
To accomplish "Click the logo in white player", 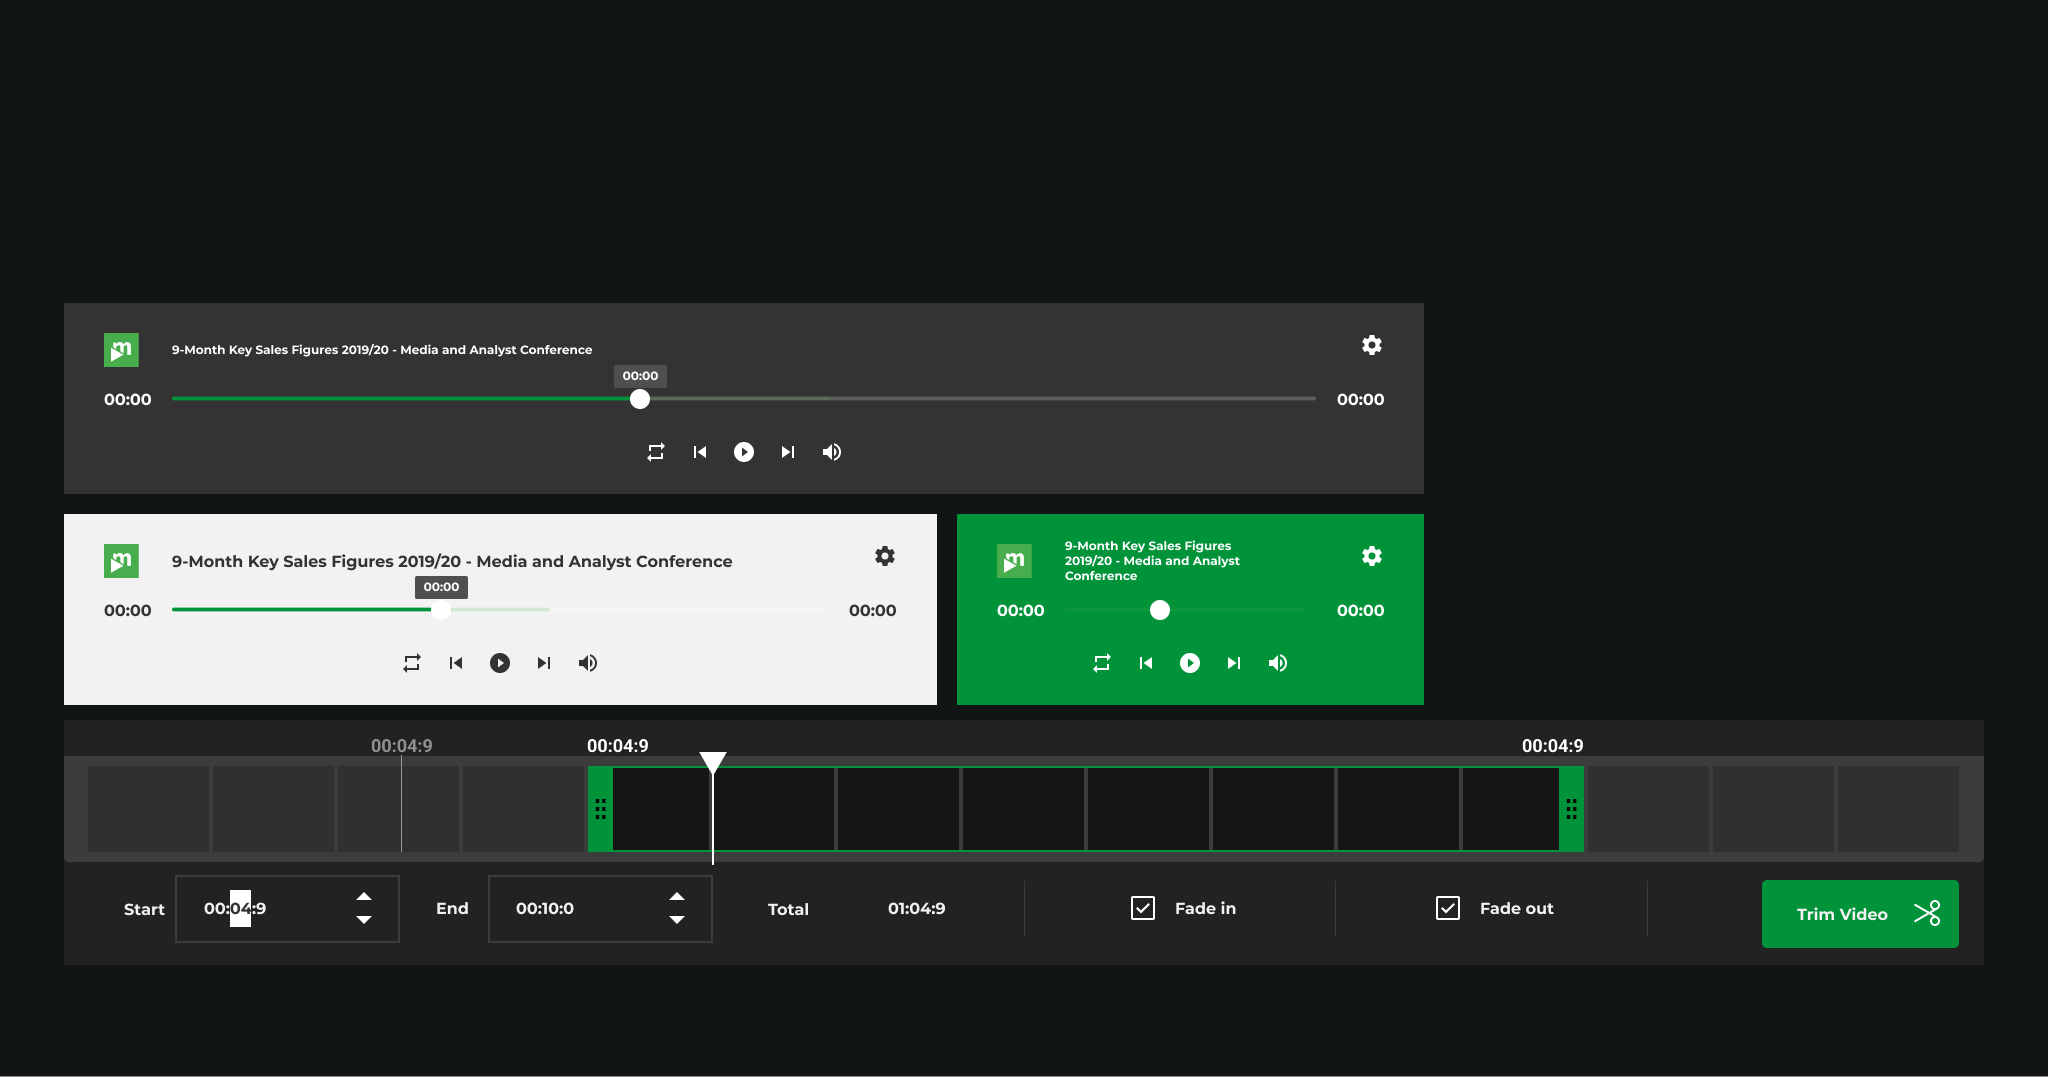I will tap(121, 561).
